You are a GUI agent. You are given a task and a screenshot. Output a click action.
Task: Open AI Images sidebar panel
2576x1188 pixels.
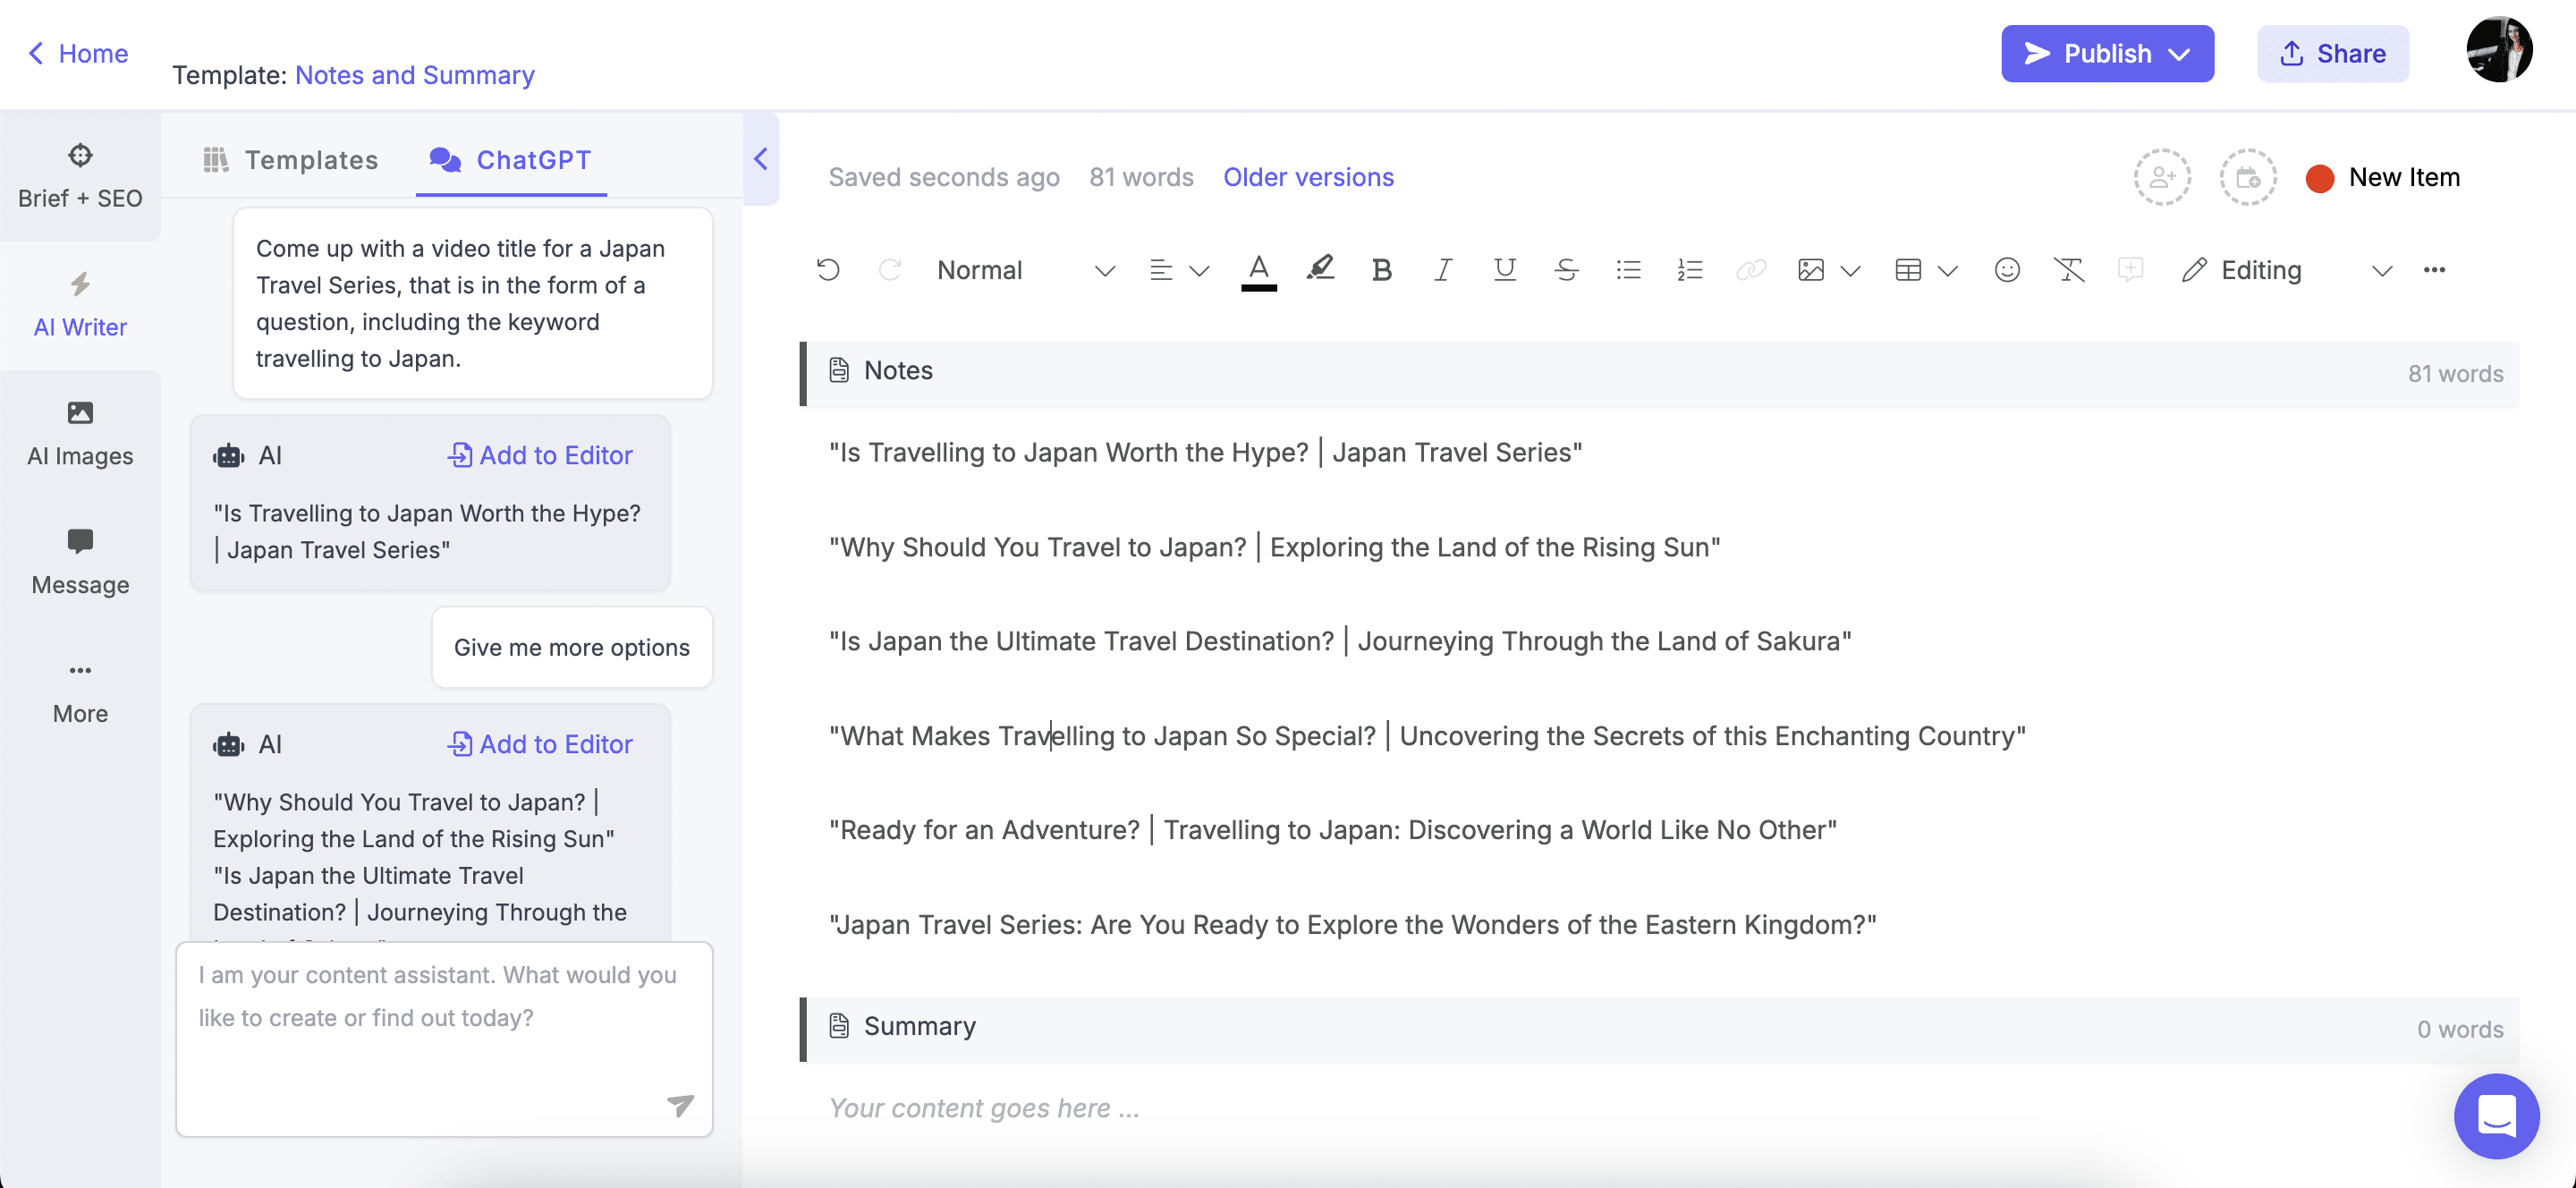[80, 434]
